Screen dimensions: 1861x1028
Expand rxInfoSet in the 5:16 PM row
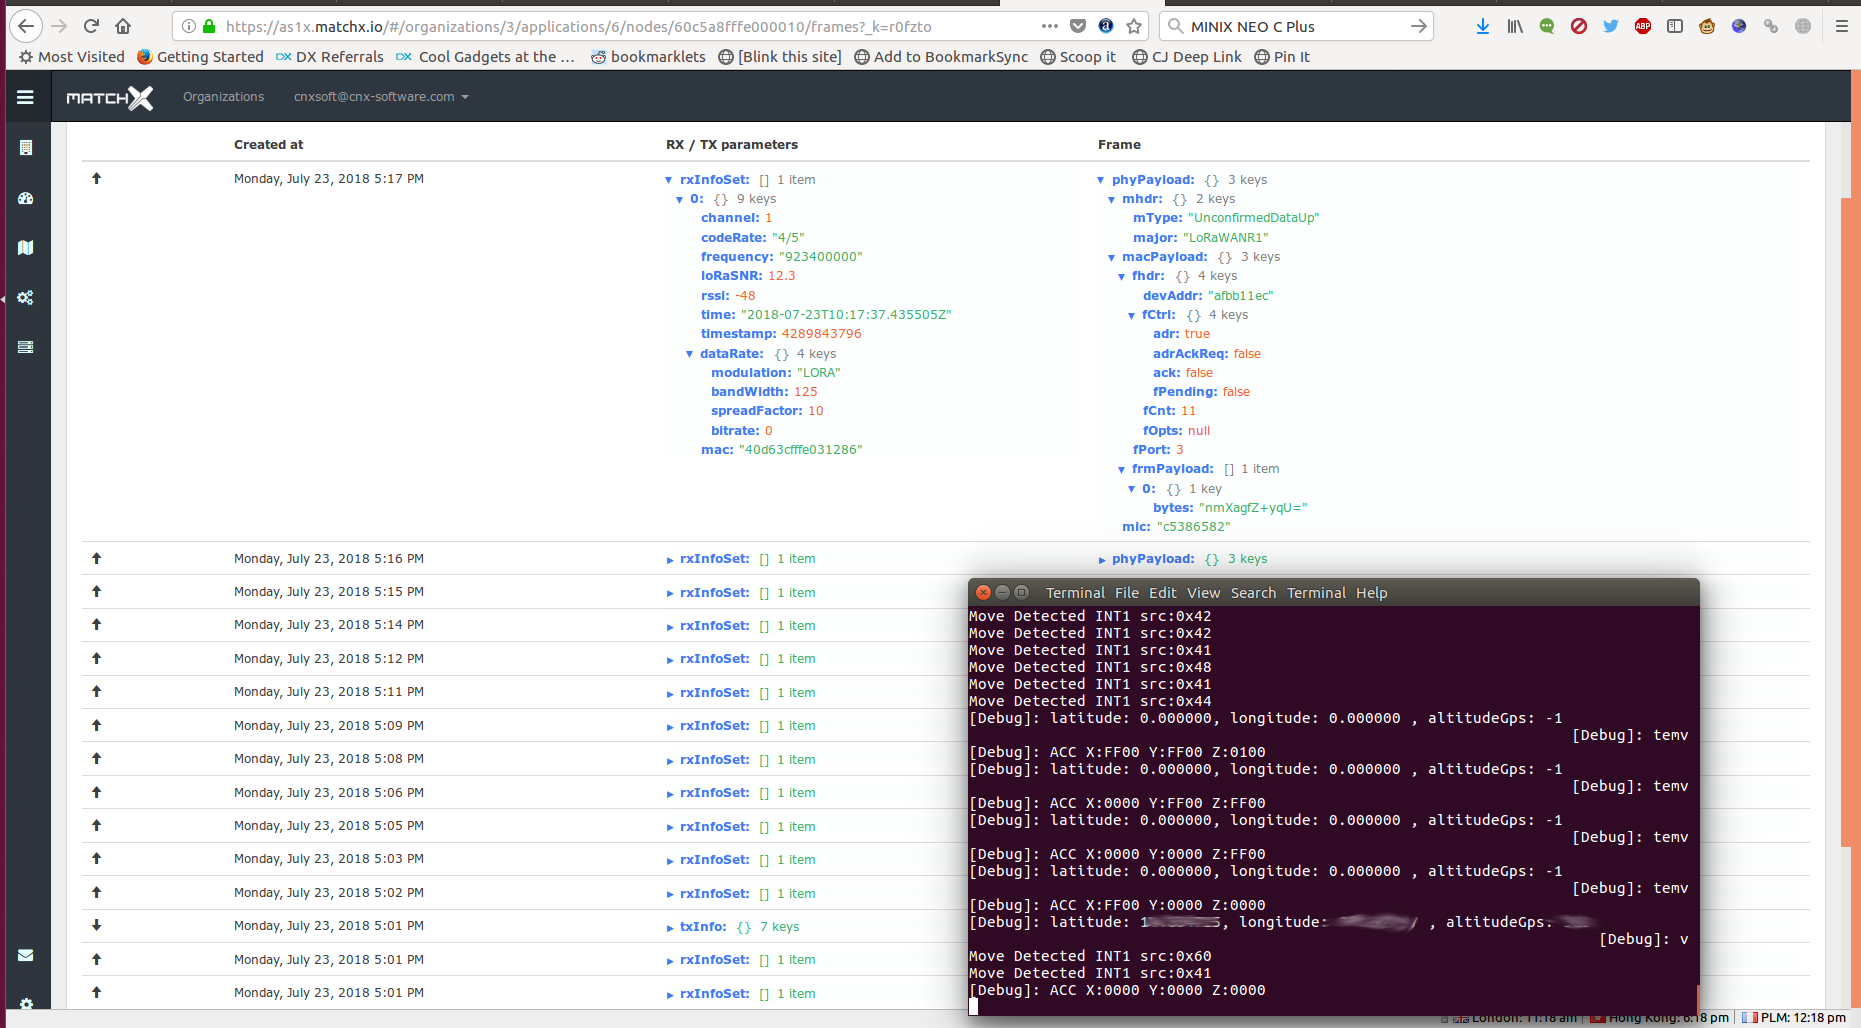670,559
